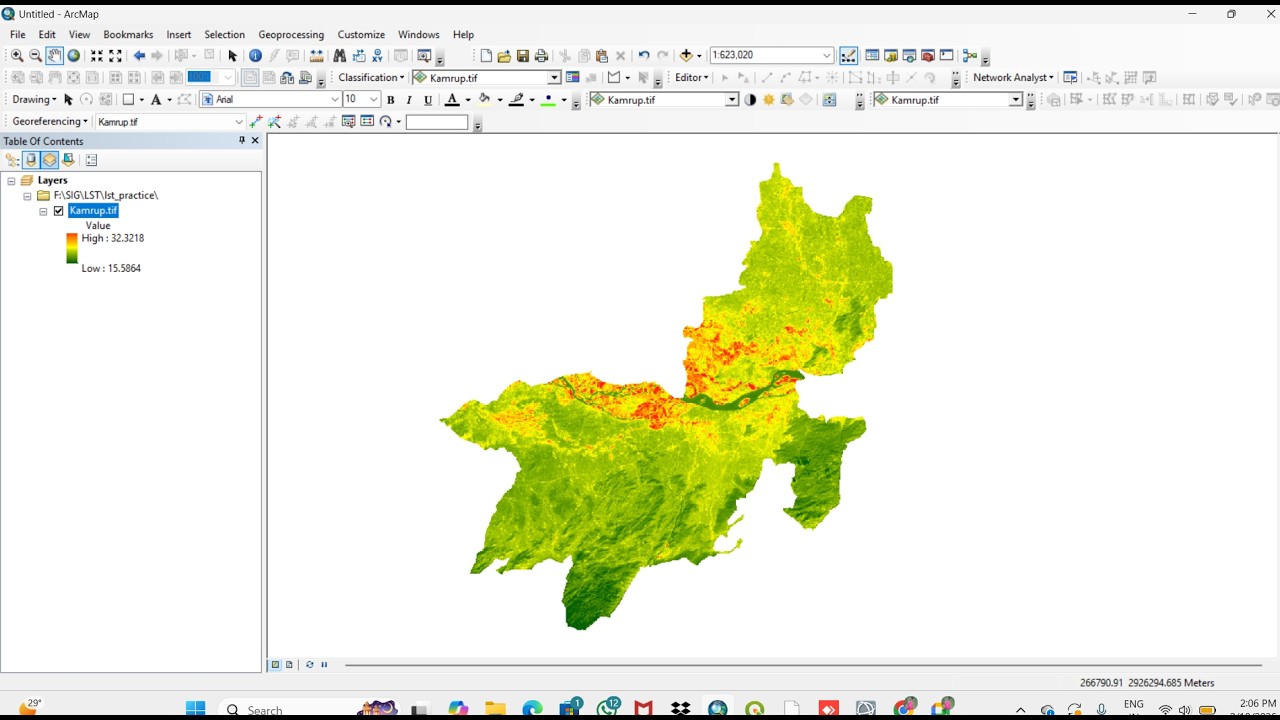This screenshot has height=720, width=1280.
Task: Open the Editor toolbar icon
Action: pyautogui.click(x=848, y=56)
